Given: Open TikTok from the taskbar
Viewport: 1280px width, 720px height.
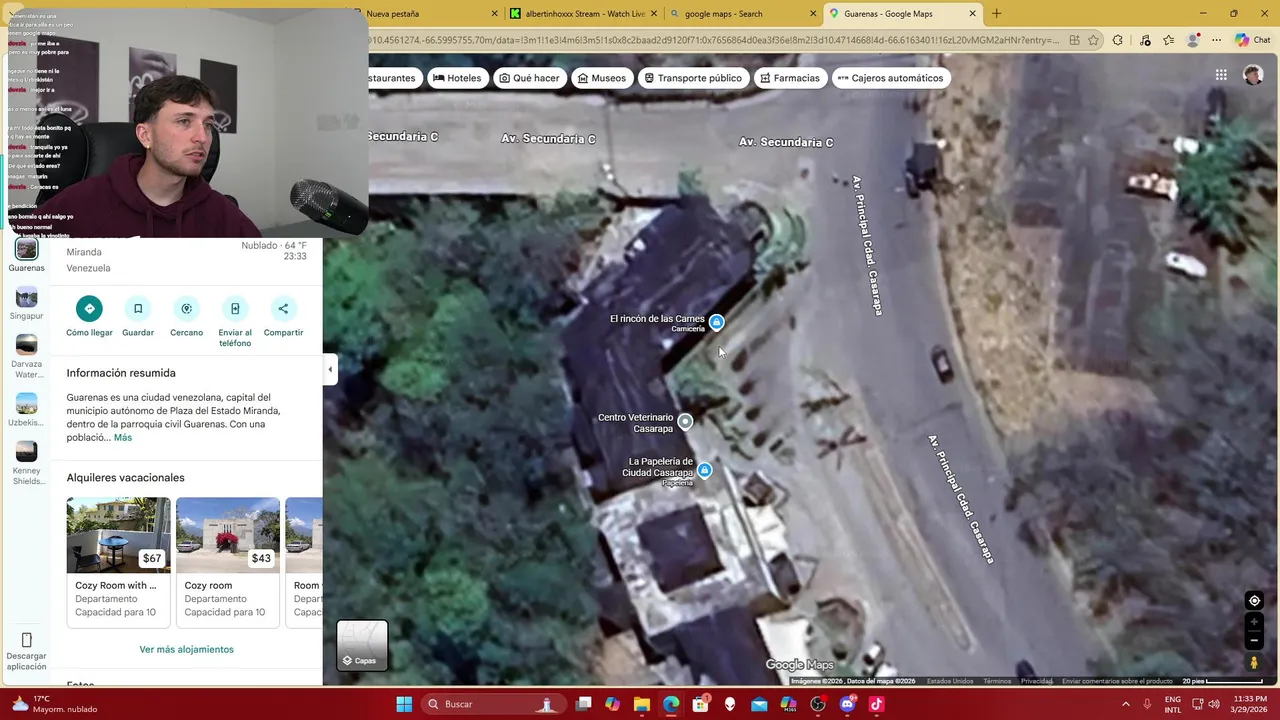Looking at the screenshot, I should coord(877,704).
